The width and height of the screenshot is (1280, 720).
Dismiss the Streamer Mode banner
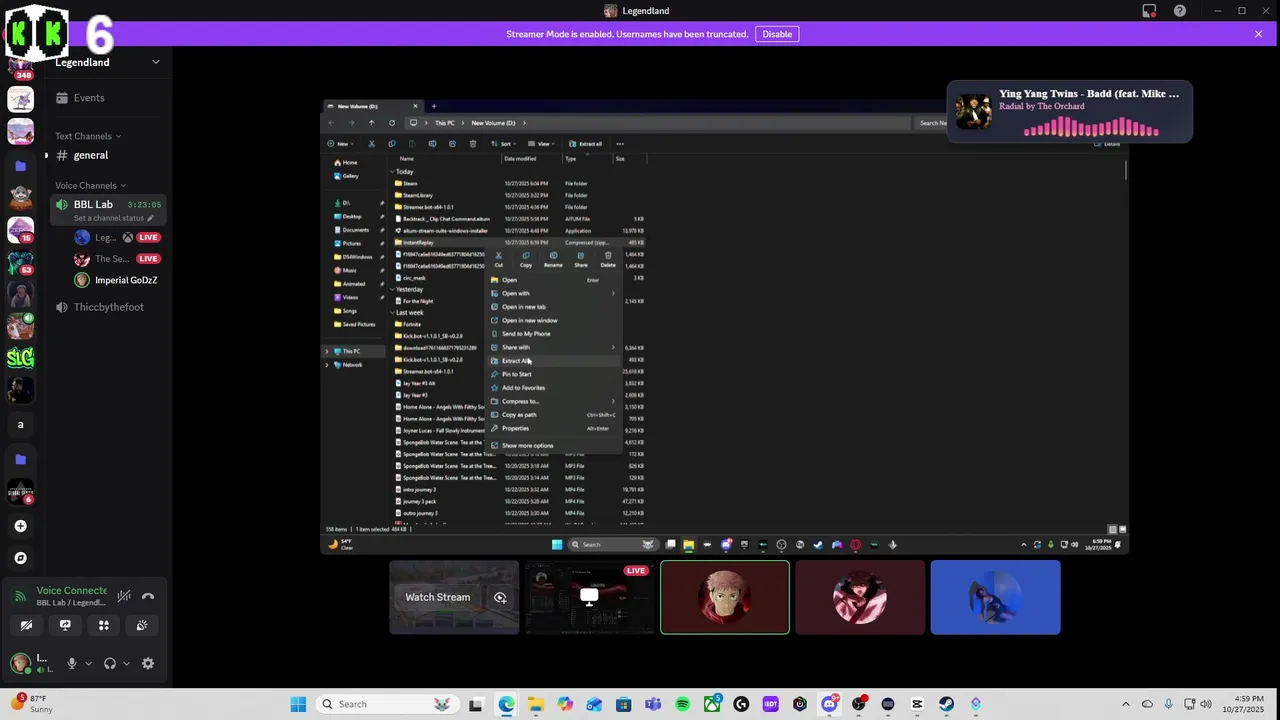tap(1258, 34)
